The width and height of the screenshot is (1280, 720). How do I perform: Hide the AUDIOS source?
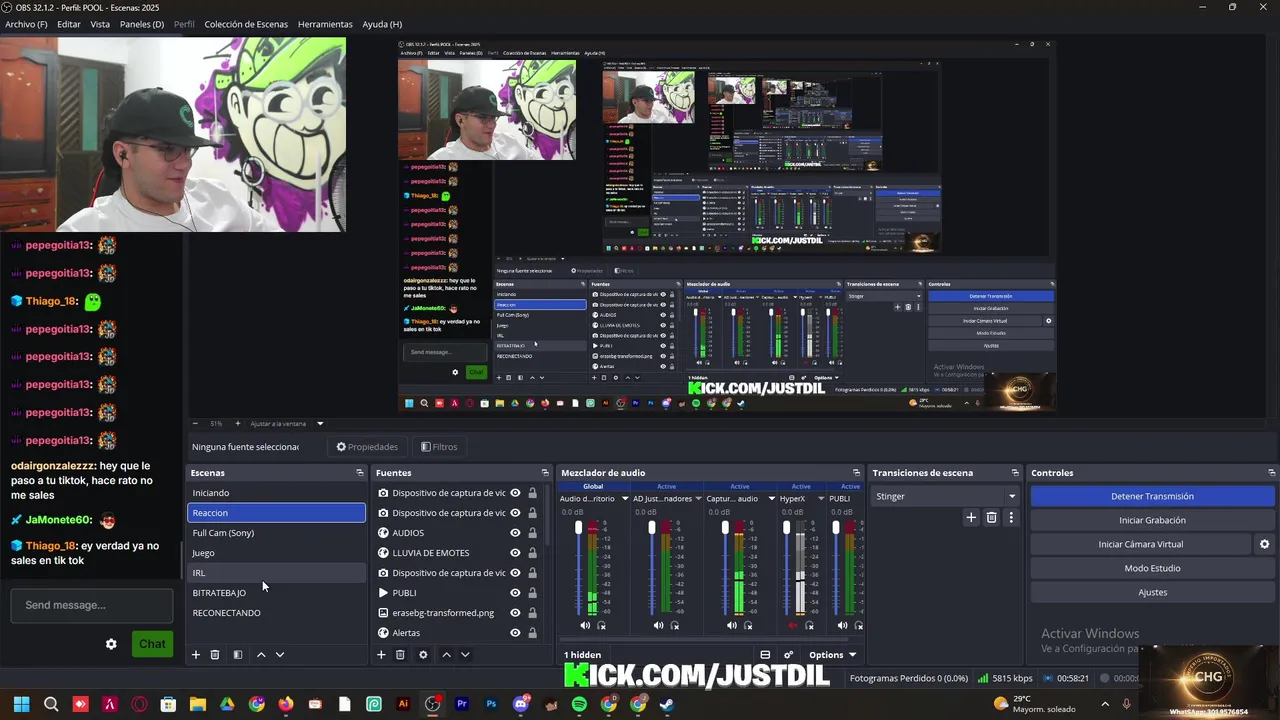[x=515, y=533]
